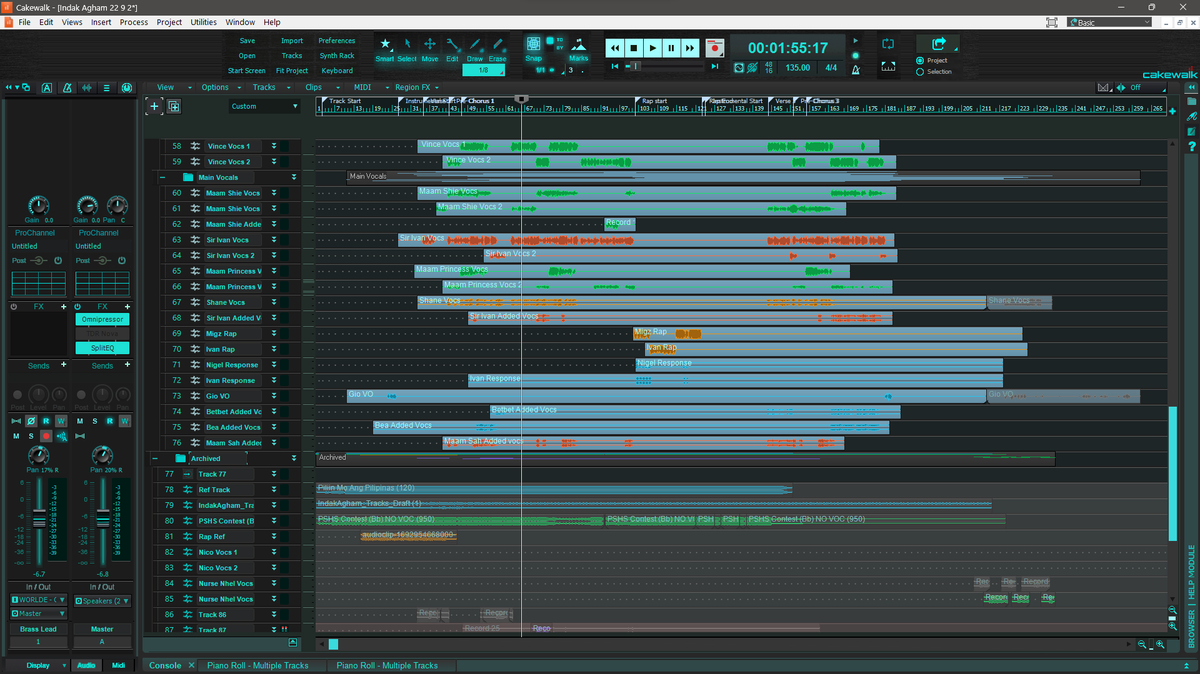Toggle Omnipressor effect in FX rack
Image resolution: width=1200 pixels, height=674 pixels.
pyautogui.click(x=102, y=319)
